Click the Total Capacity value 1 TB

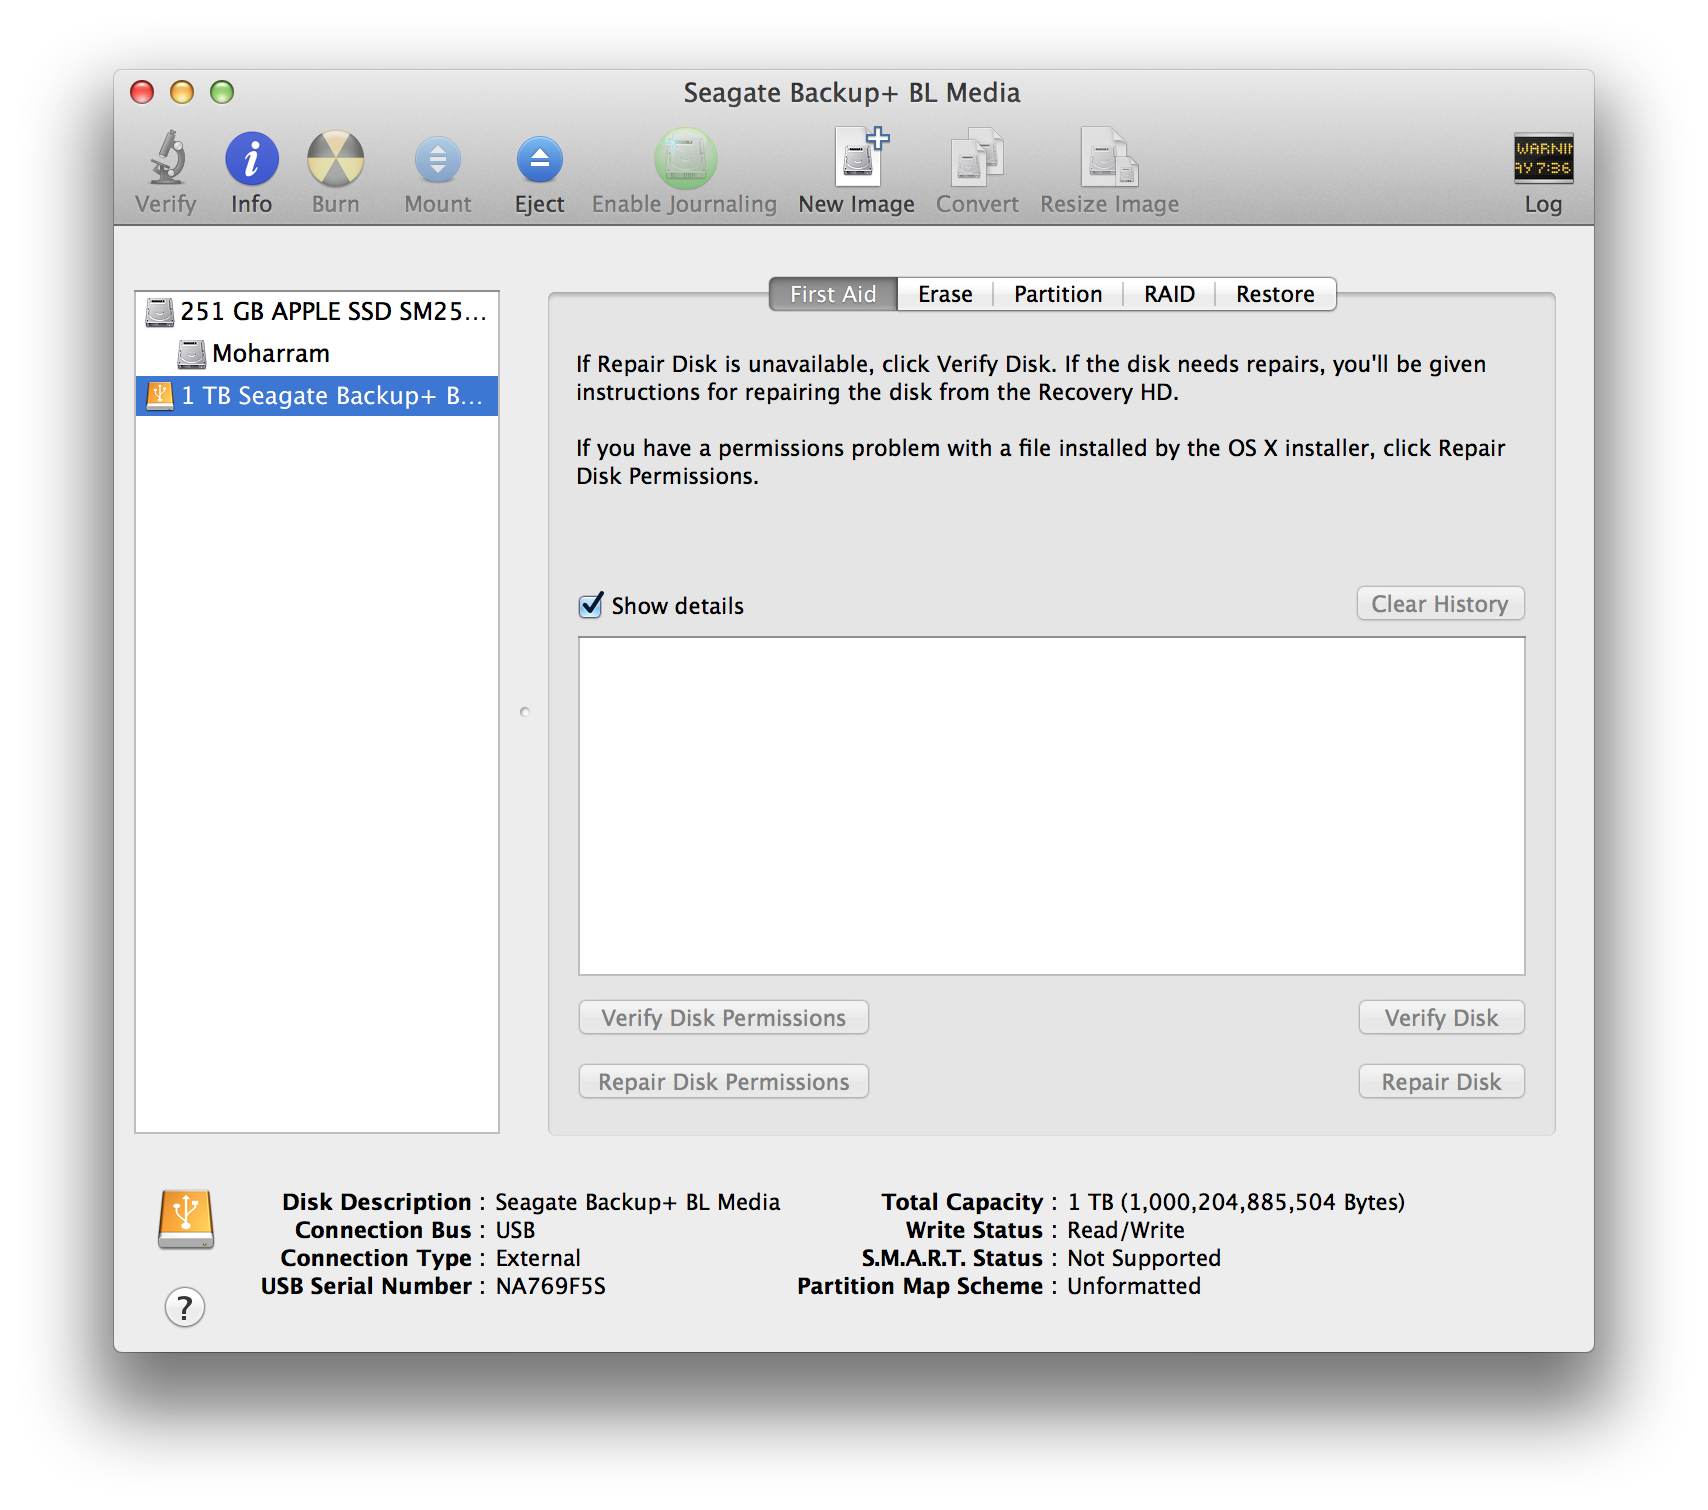1236,1202
